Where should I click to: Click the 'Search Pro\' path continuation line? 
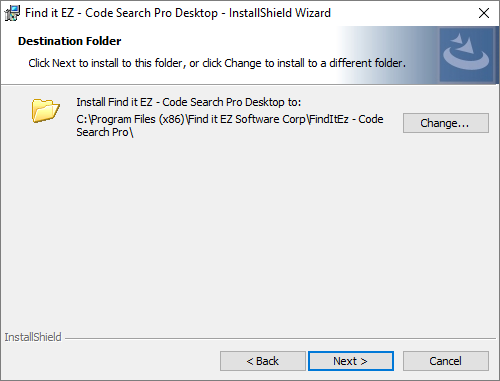coord(105,132)
